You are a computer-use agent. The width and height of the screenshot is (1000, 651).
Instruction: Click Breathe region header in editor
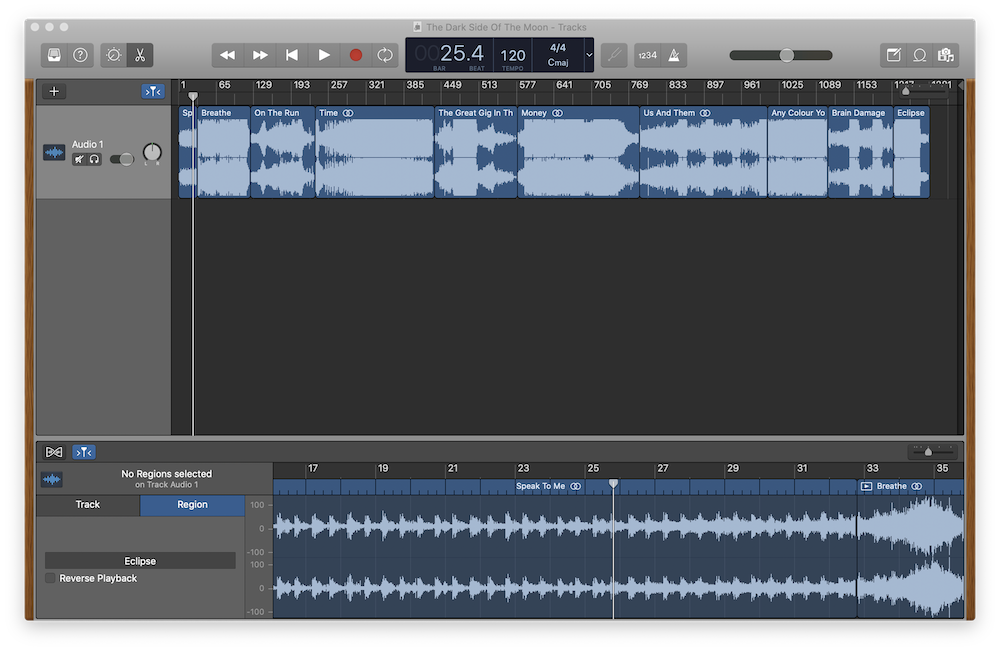pos(892,486)
